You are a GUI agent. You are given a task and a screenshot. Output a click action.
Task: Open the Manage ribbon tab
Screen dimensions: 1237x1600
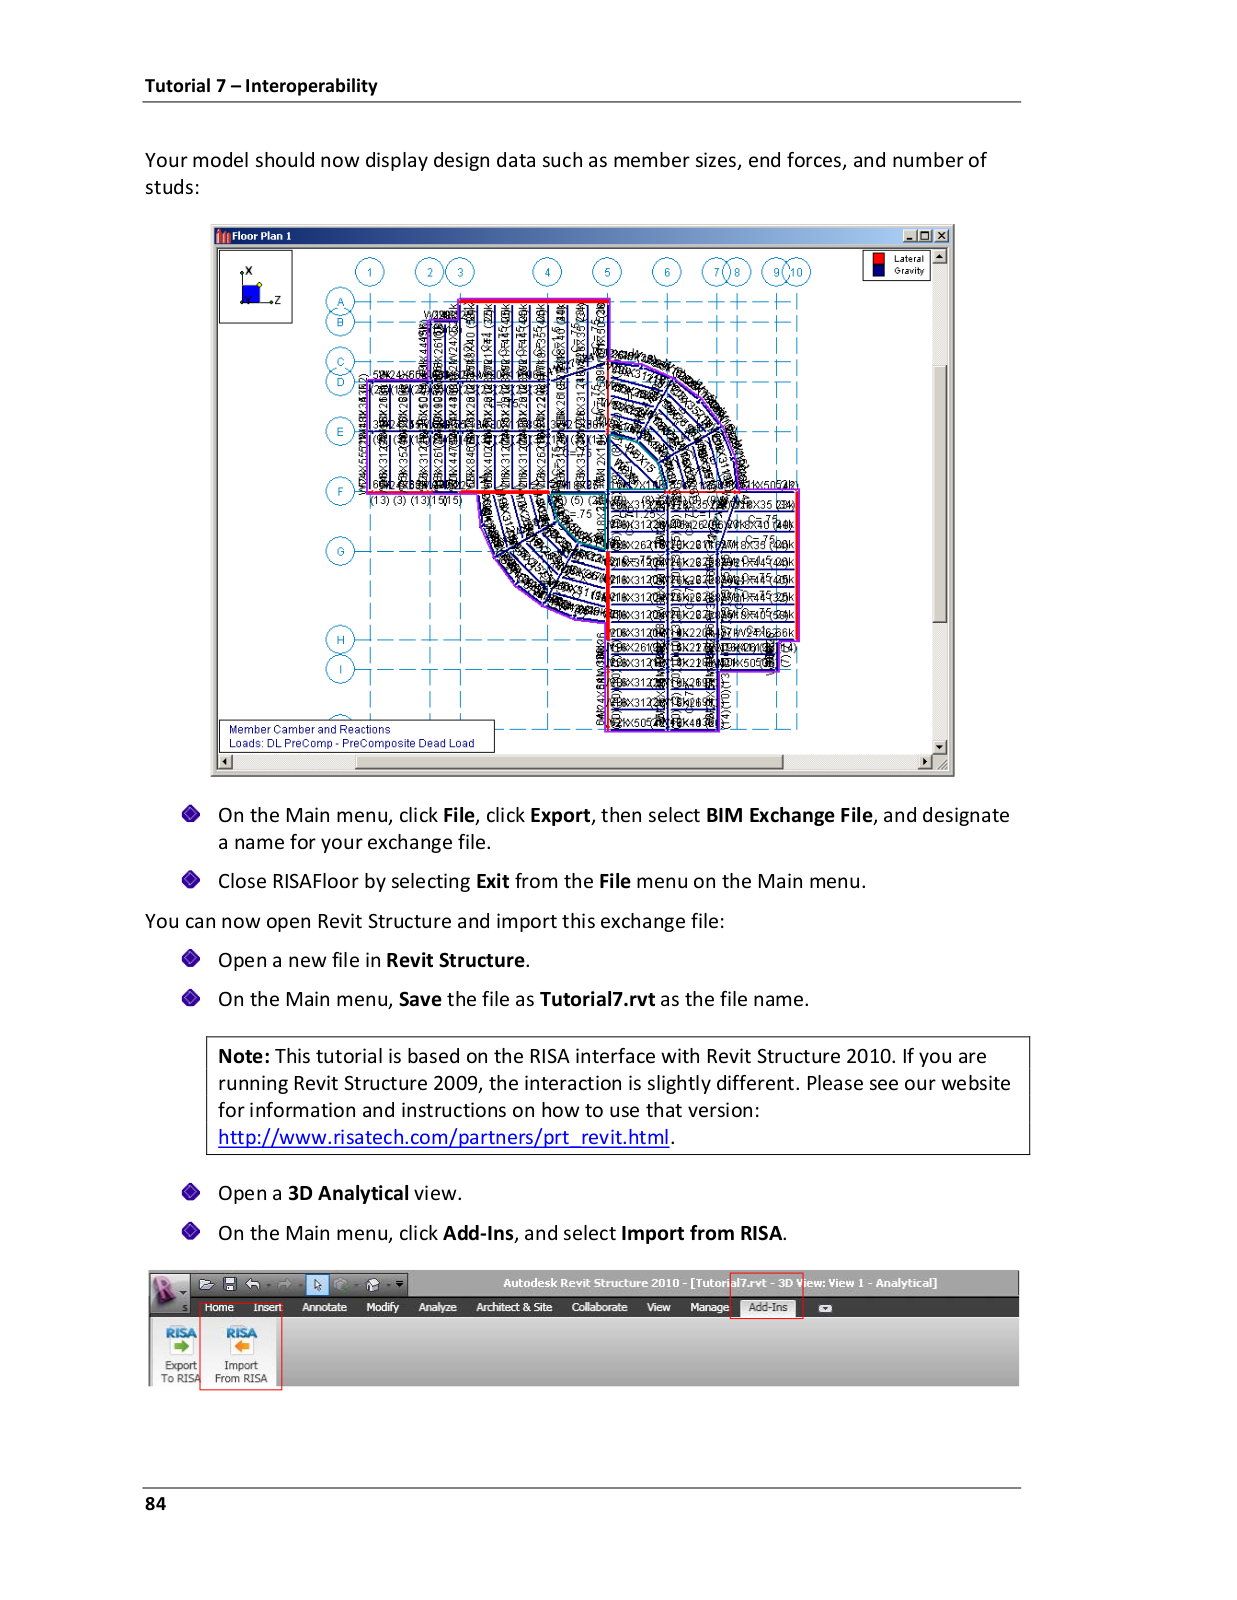[710, 1307]
